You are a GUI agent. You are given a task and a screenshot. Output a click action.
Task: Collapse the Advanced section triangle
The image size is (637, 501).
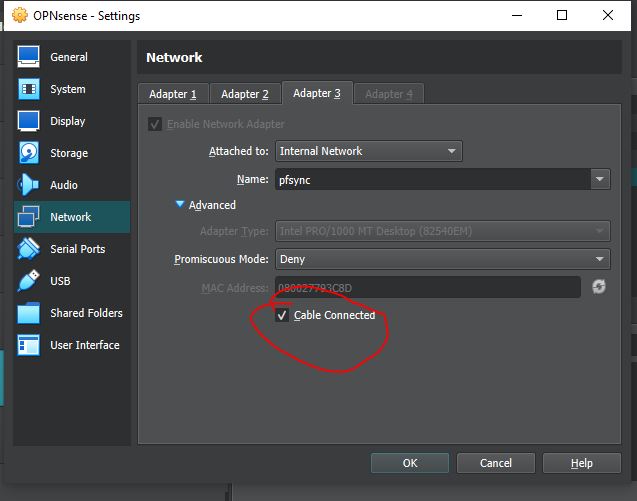click(x=180, y=204)
